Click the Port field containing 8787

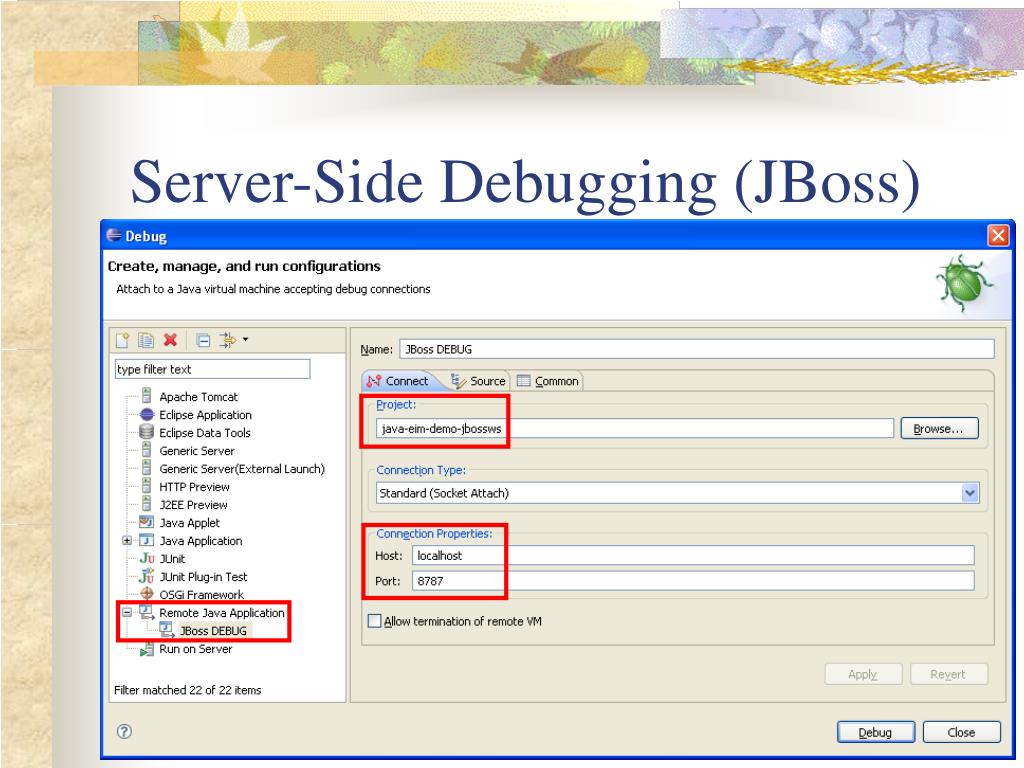(693, 581)
